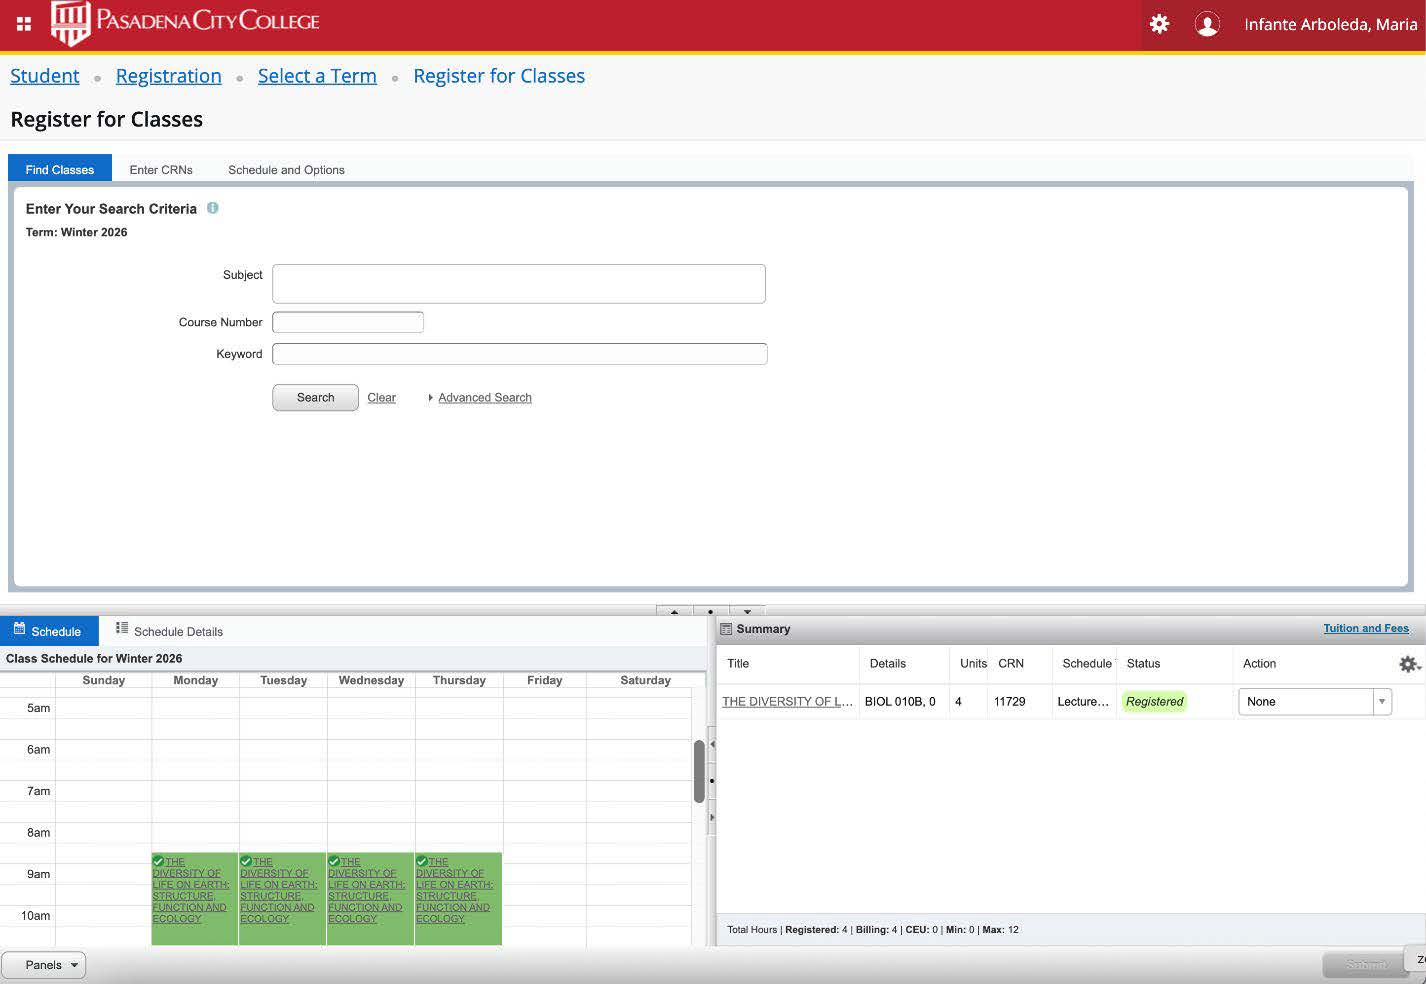Click the up arrow on the horizontal panel splitter
Image resolution: width=1426 pixels, height=984 pixels.
[674, 611]
